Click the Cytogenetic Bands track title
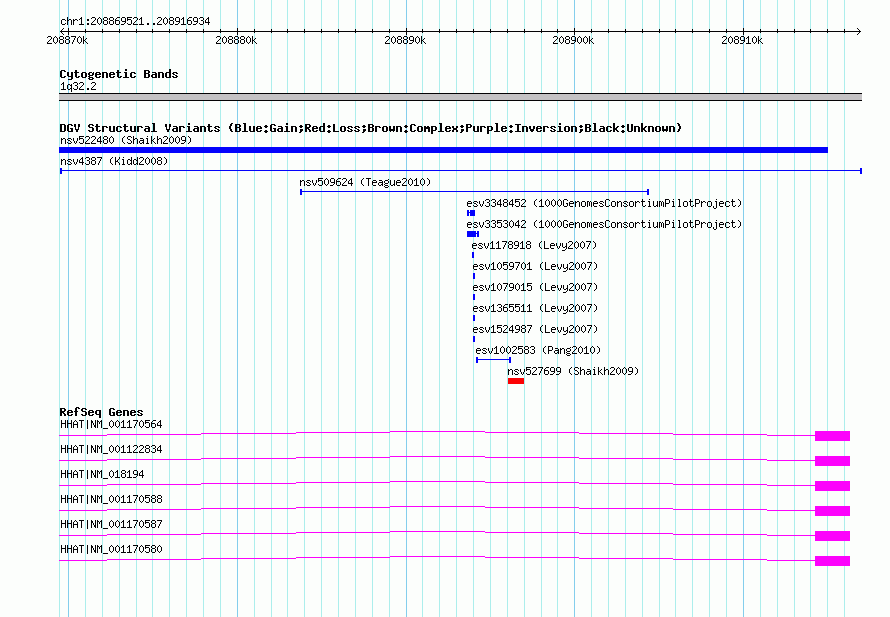The height and width of the screenshot is (617, 890). pyautogui.click(x=119, y=74)
